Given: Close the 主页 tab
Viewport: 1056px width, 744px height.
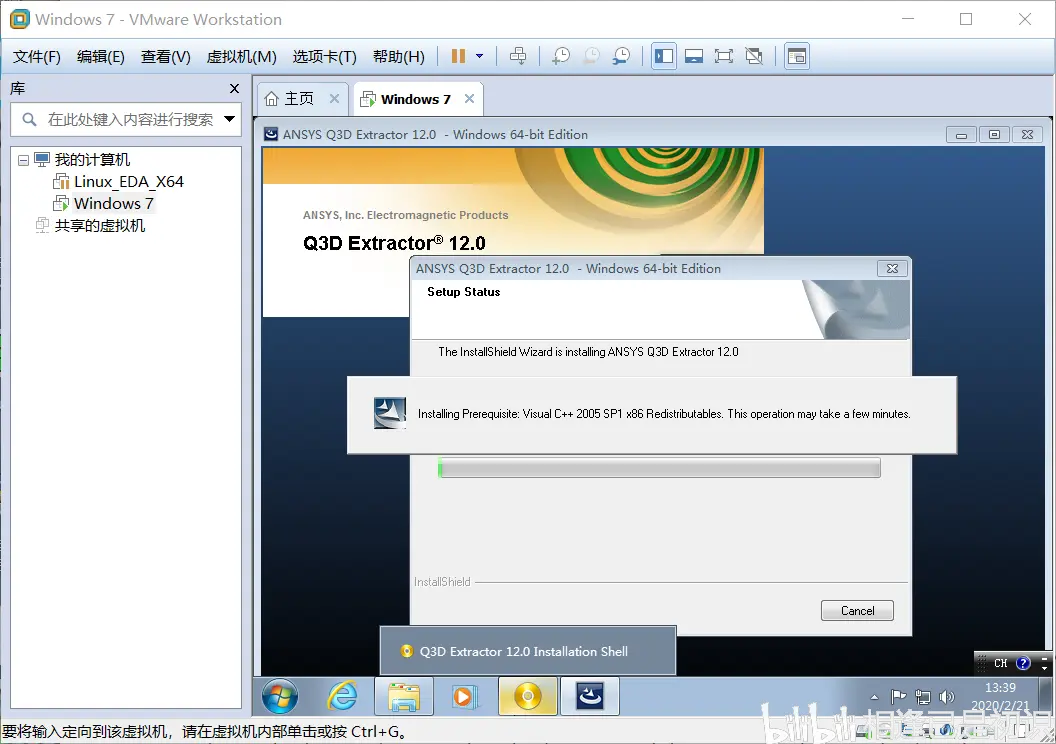Looking at the screenshot, I should pyautogui.click(x=334, y=98).
